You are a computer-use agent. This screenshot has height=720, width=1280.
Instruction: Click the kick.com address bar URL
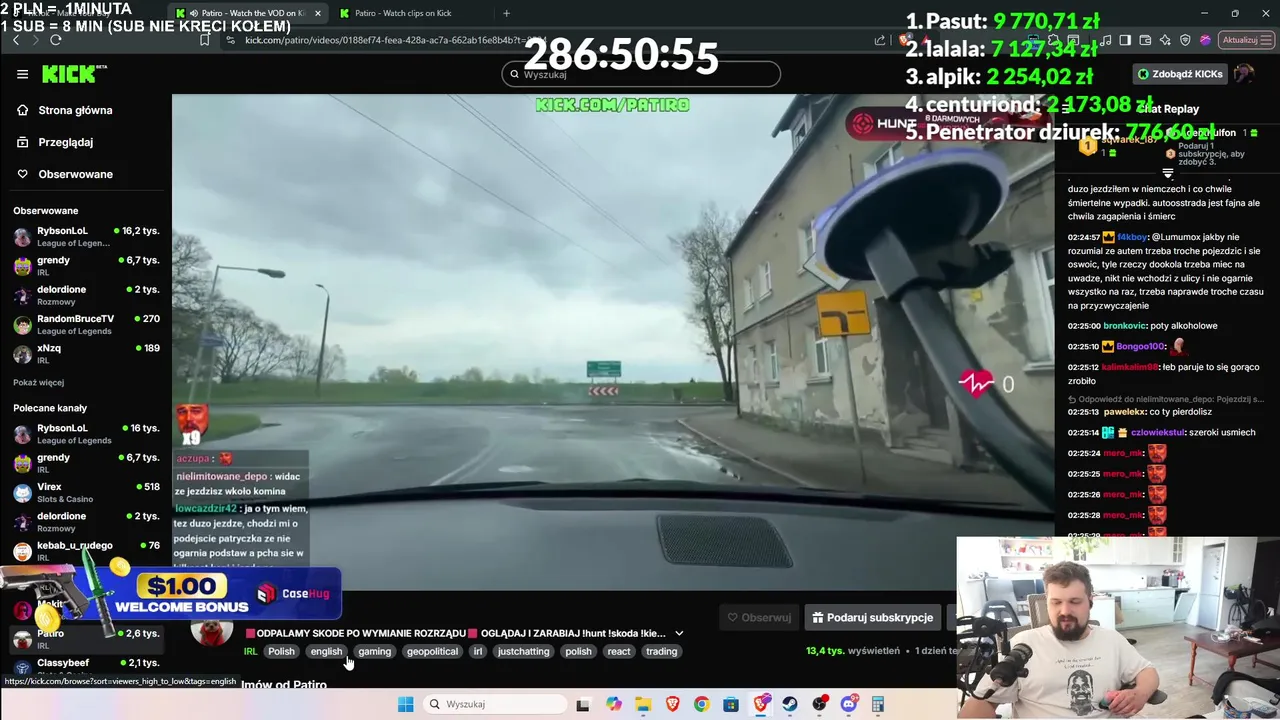click(395, 40)
